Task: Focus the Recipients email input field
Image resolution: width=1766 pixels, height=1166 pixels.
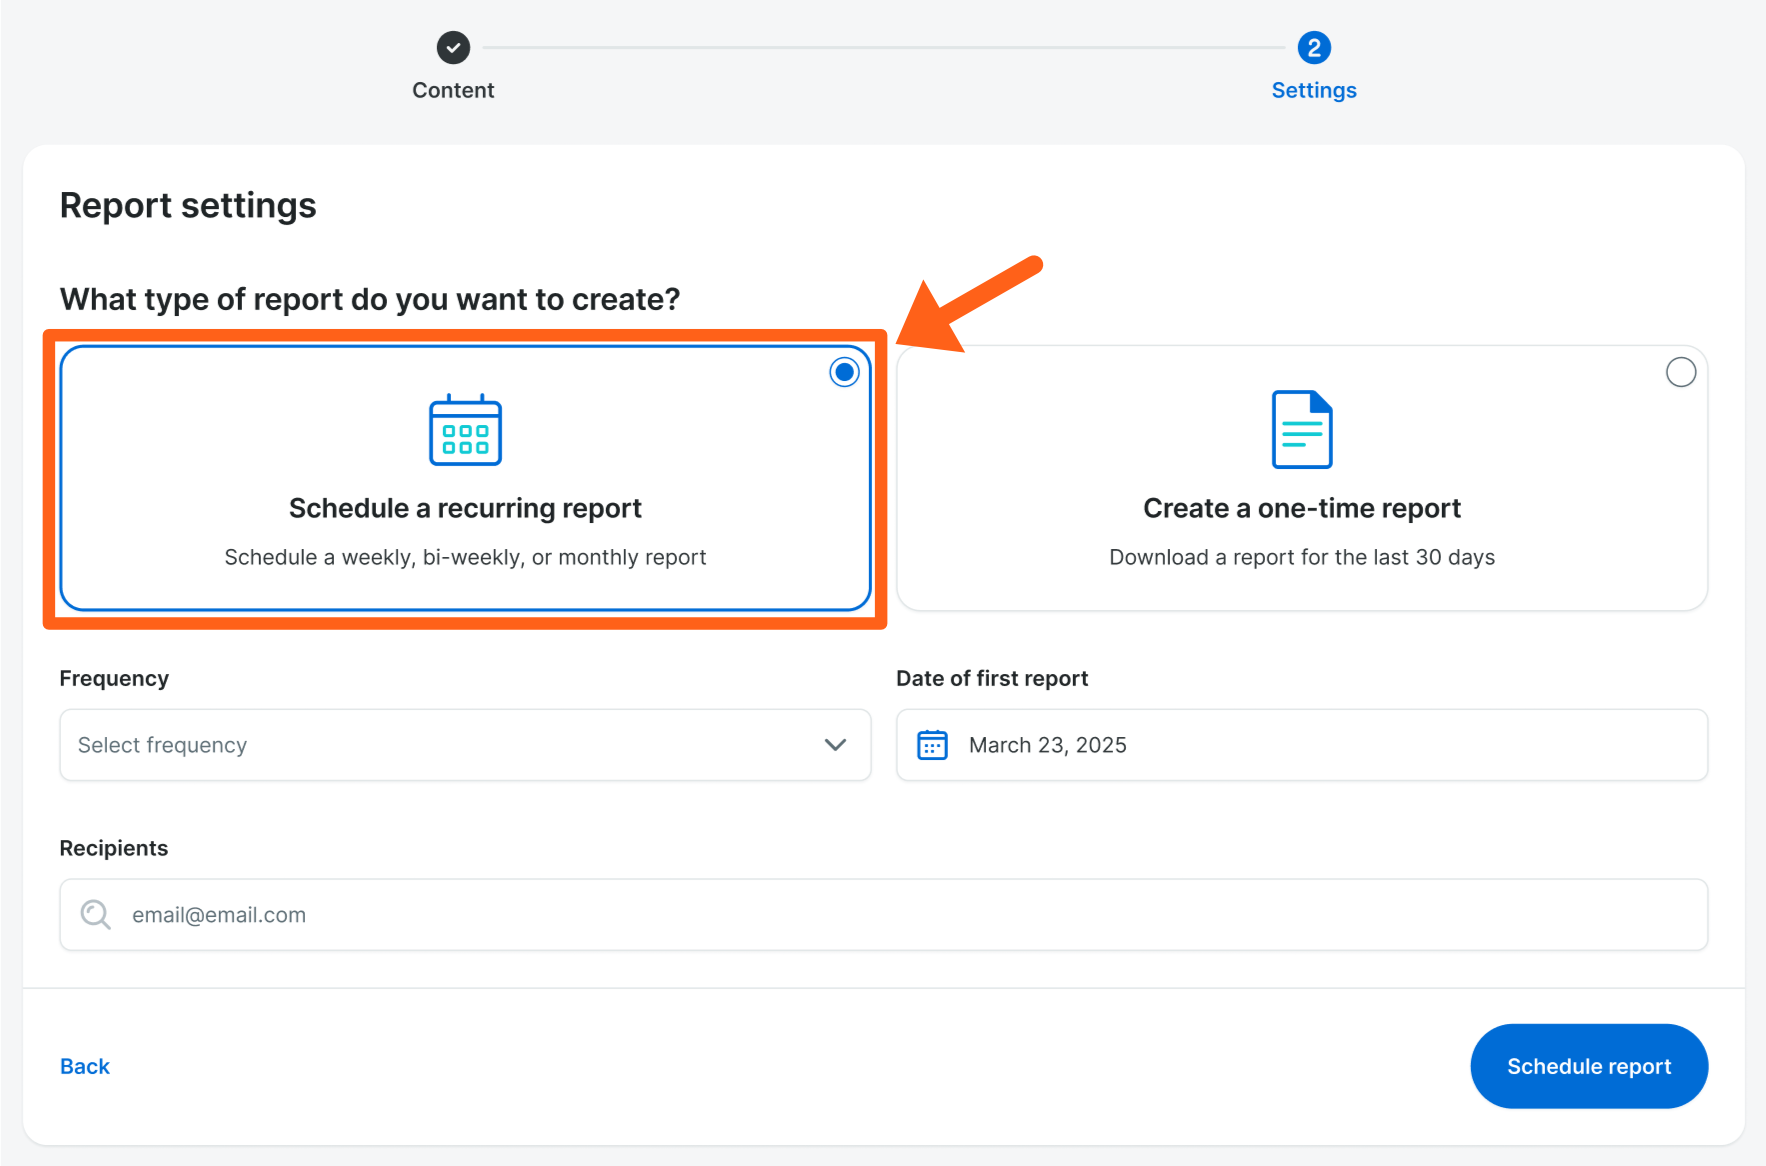Action: coord(900,914)
